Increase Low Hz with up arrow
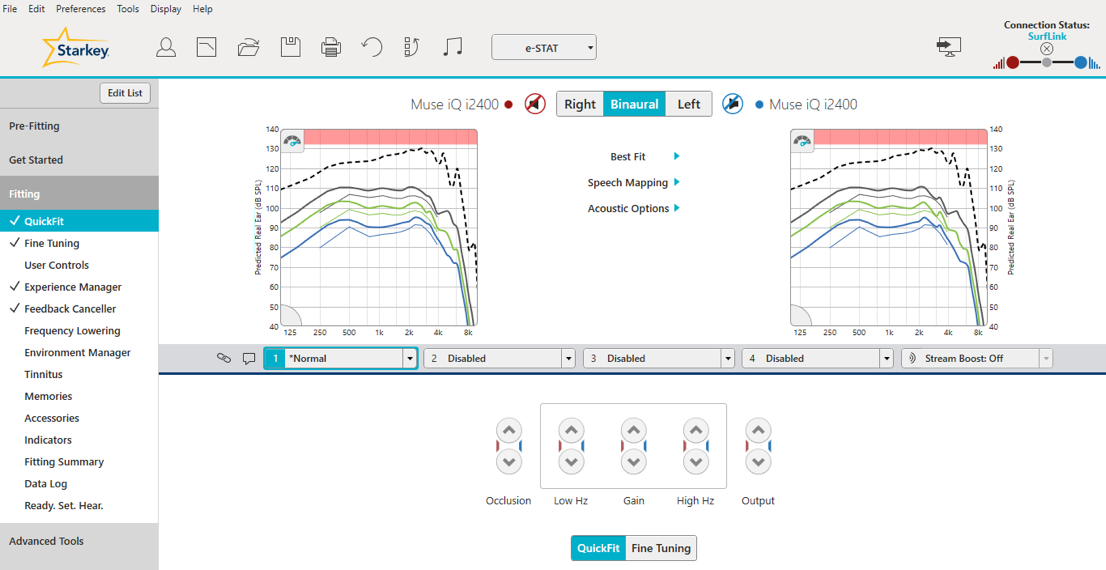1106x570 pixels. coord(571,430)
